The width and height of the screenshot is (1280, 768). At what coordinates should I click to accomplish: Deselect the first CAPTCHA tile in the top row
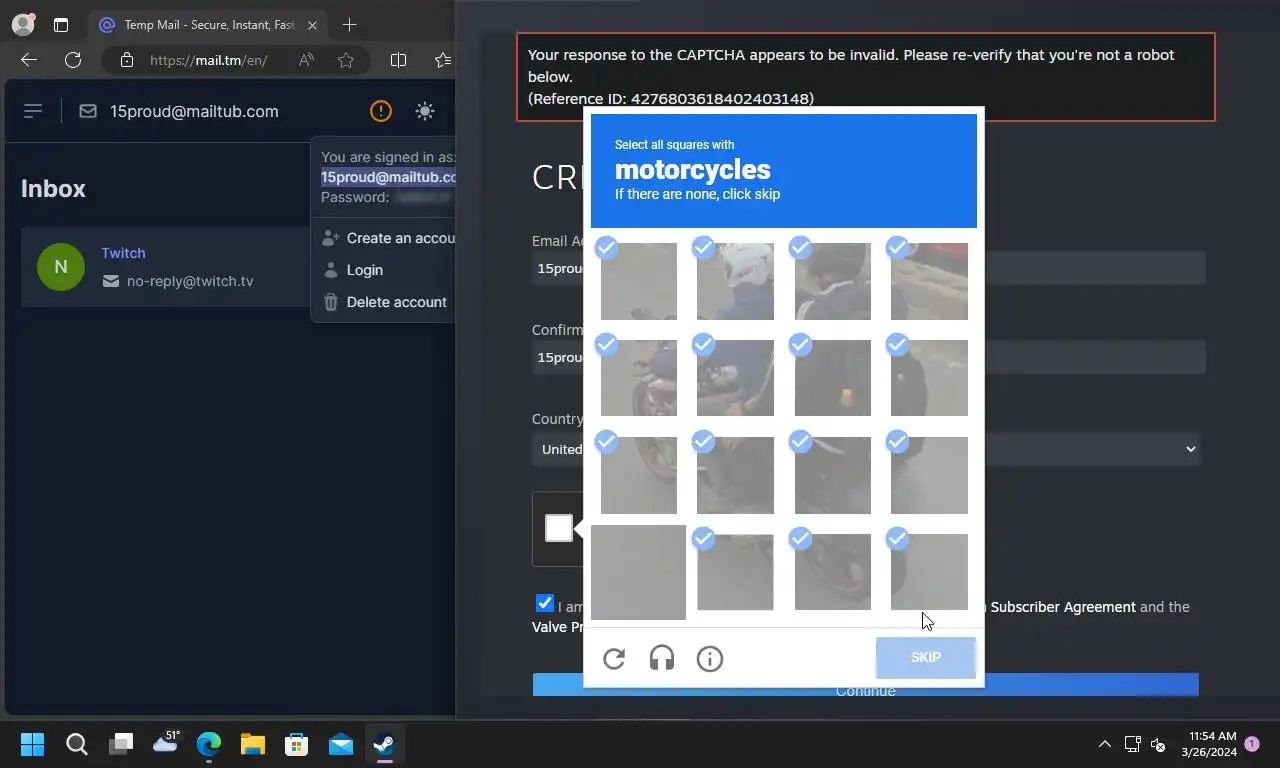tap(639, 281)
